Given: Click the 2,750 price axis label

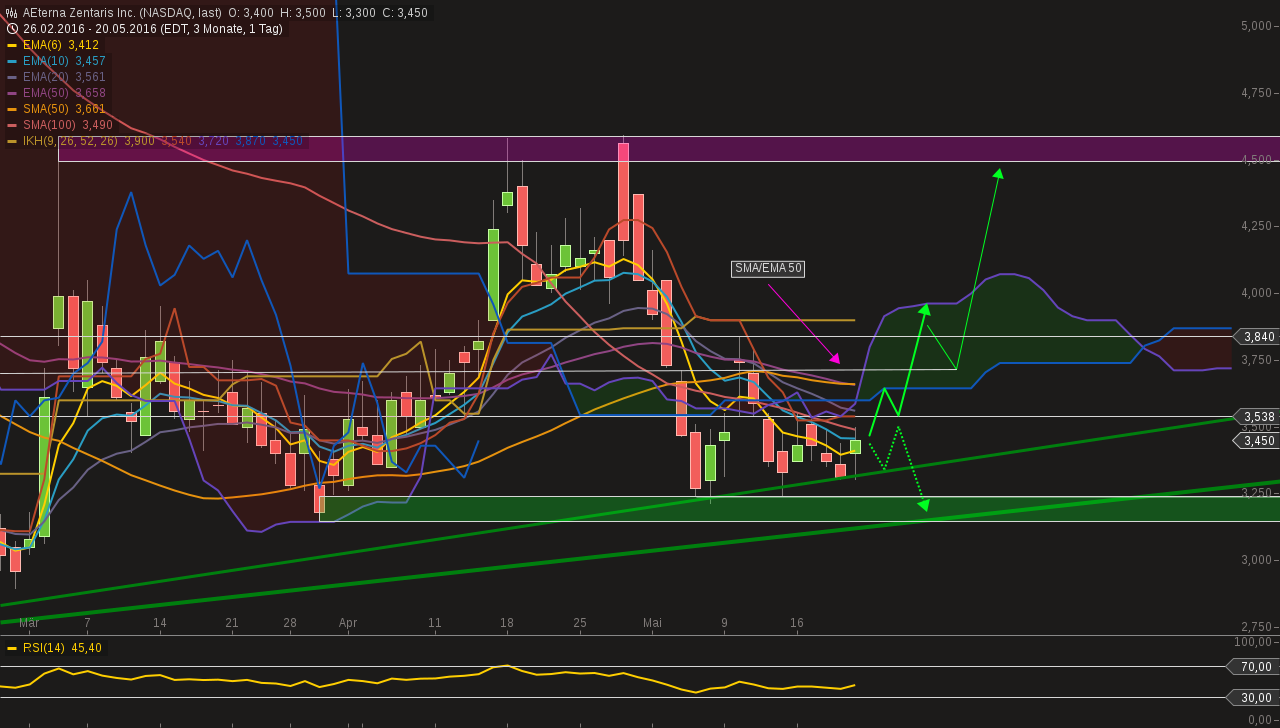Looking at the screenshot, I should pos(1256,627).
